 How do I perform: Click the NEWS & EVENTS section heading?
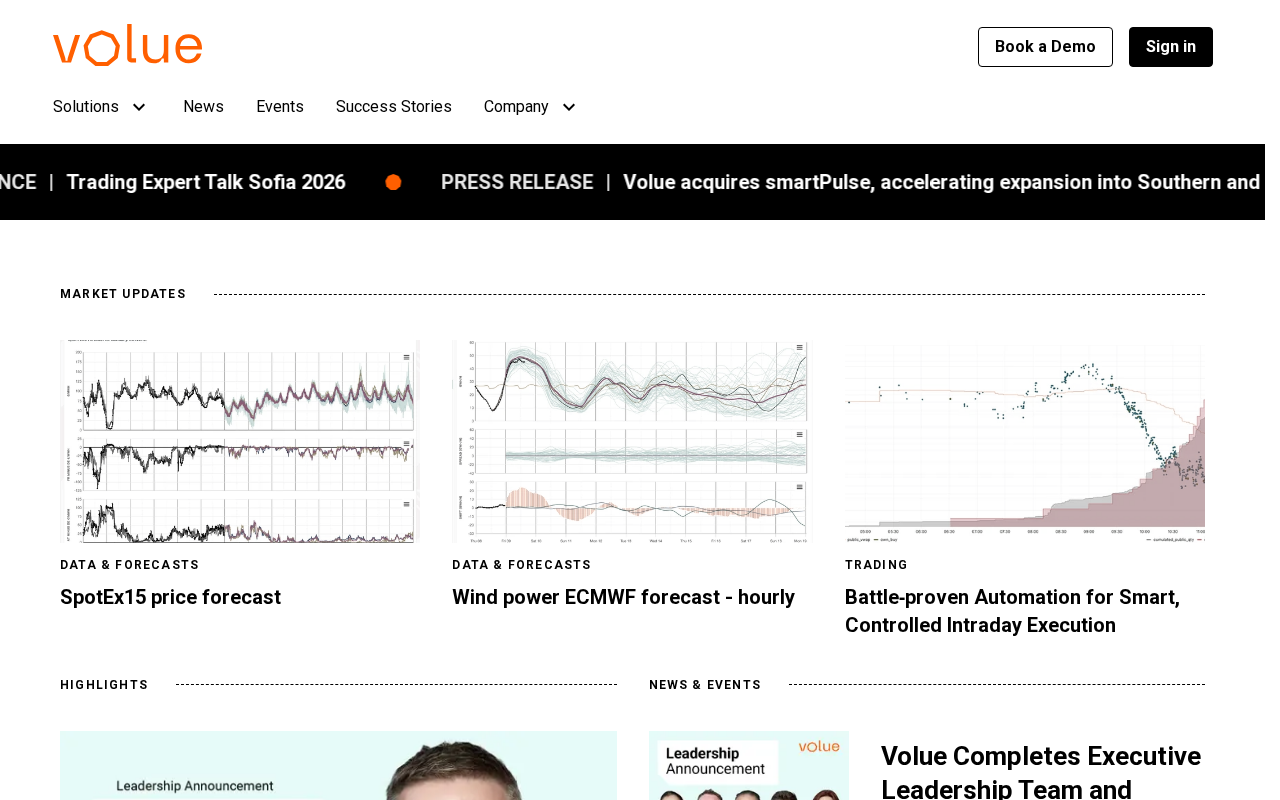(x=705, y=685)
